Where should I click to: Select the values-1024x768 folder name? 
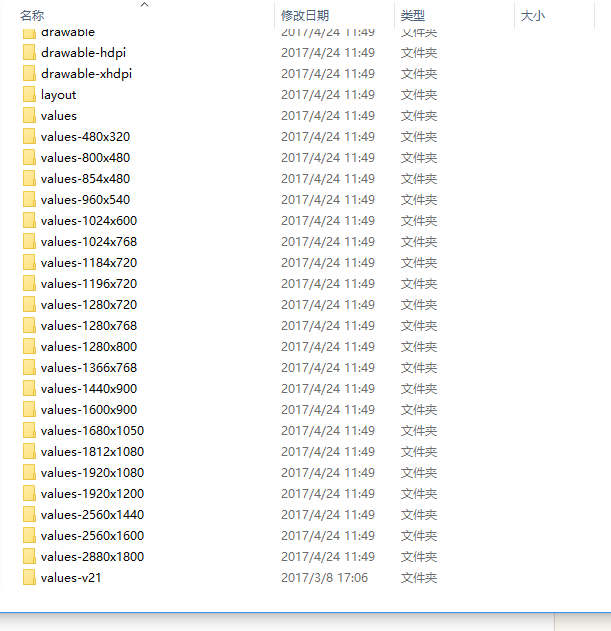point(89,241)
